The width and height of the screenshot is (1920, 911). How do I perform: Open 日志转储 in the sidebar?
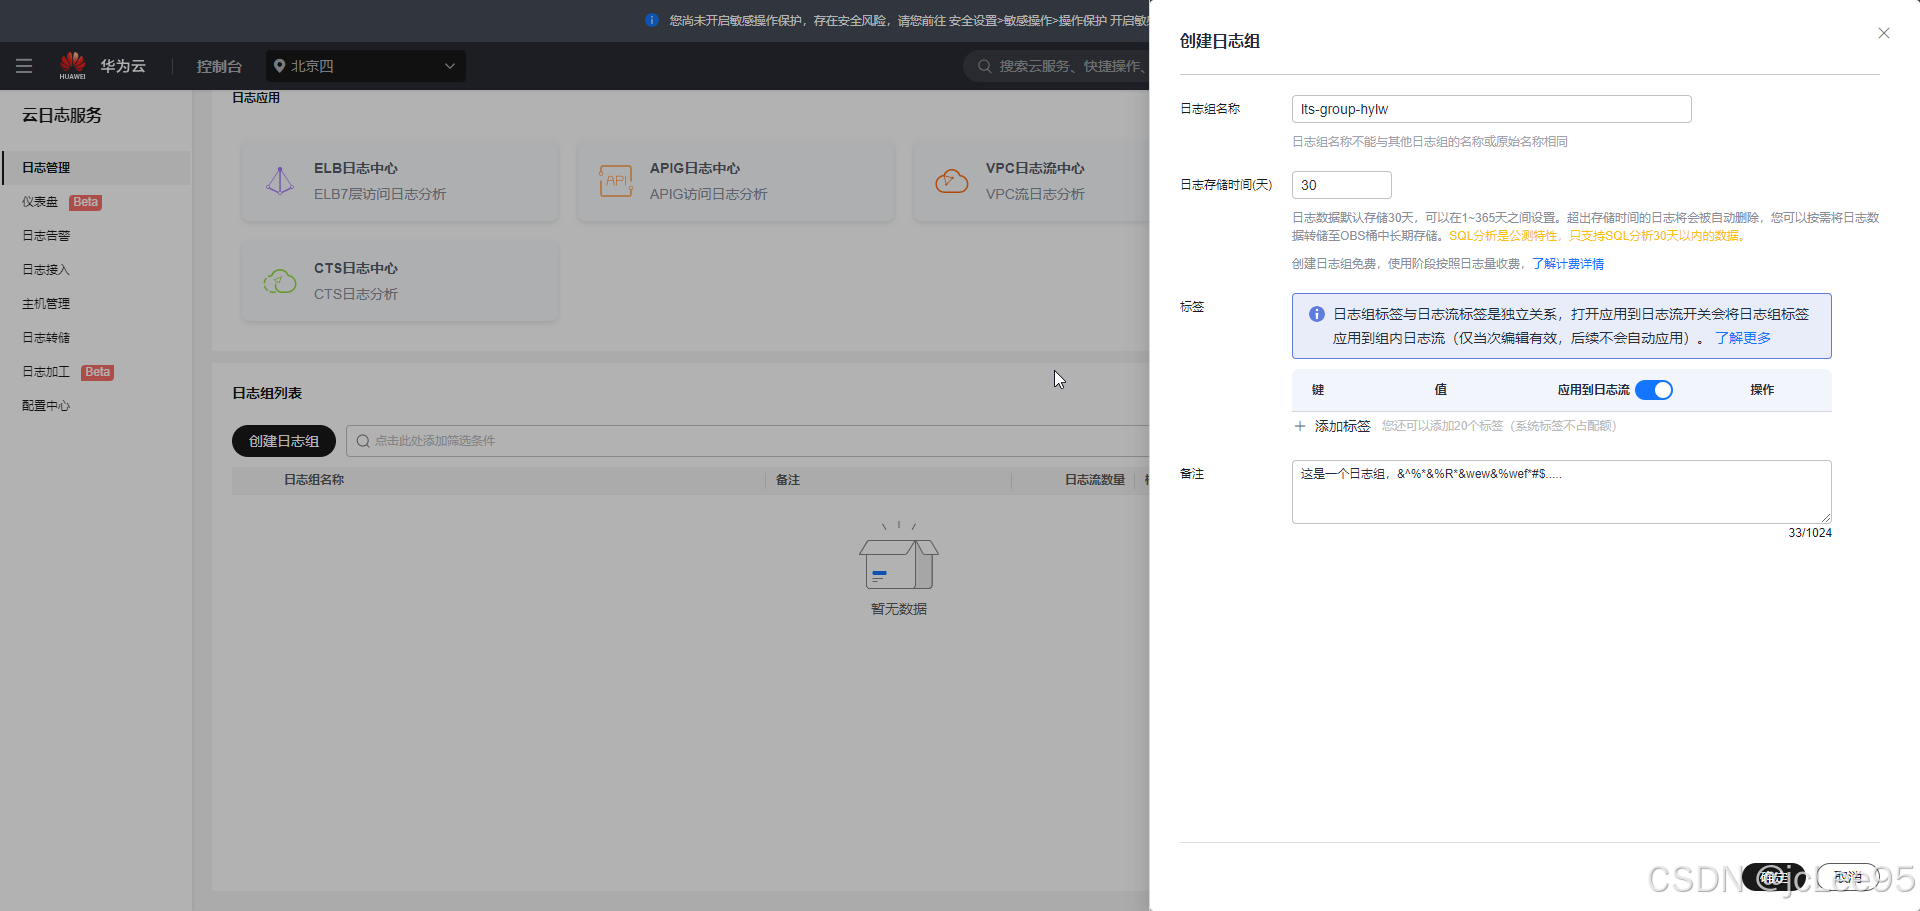[47, 338]
